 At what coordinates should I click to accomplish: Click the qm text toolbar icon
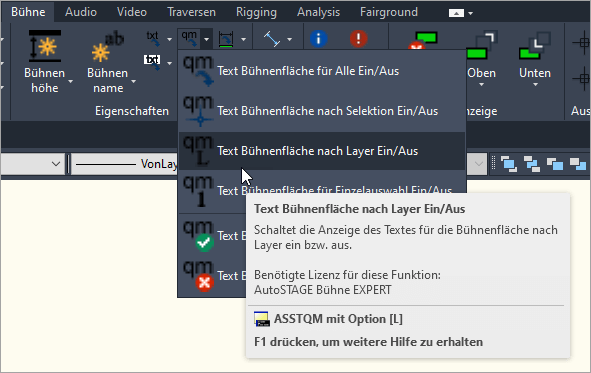tap(190, 38)
